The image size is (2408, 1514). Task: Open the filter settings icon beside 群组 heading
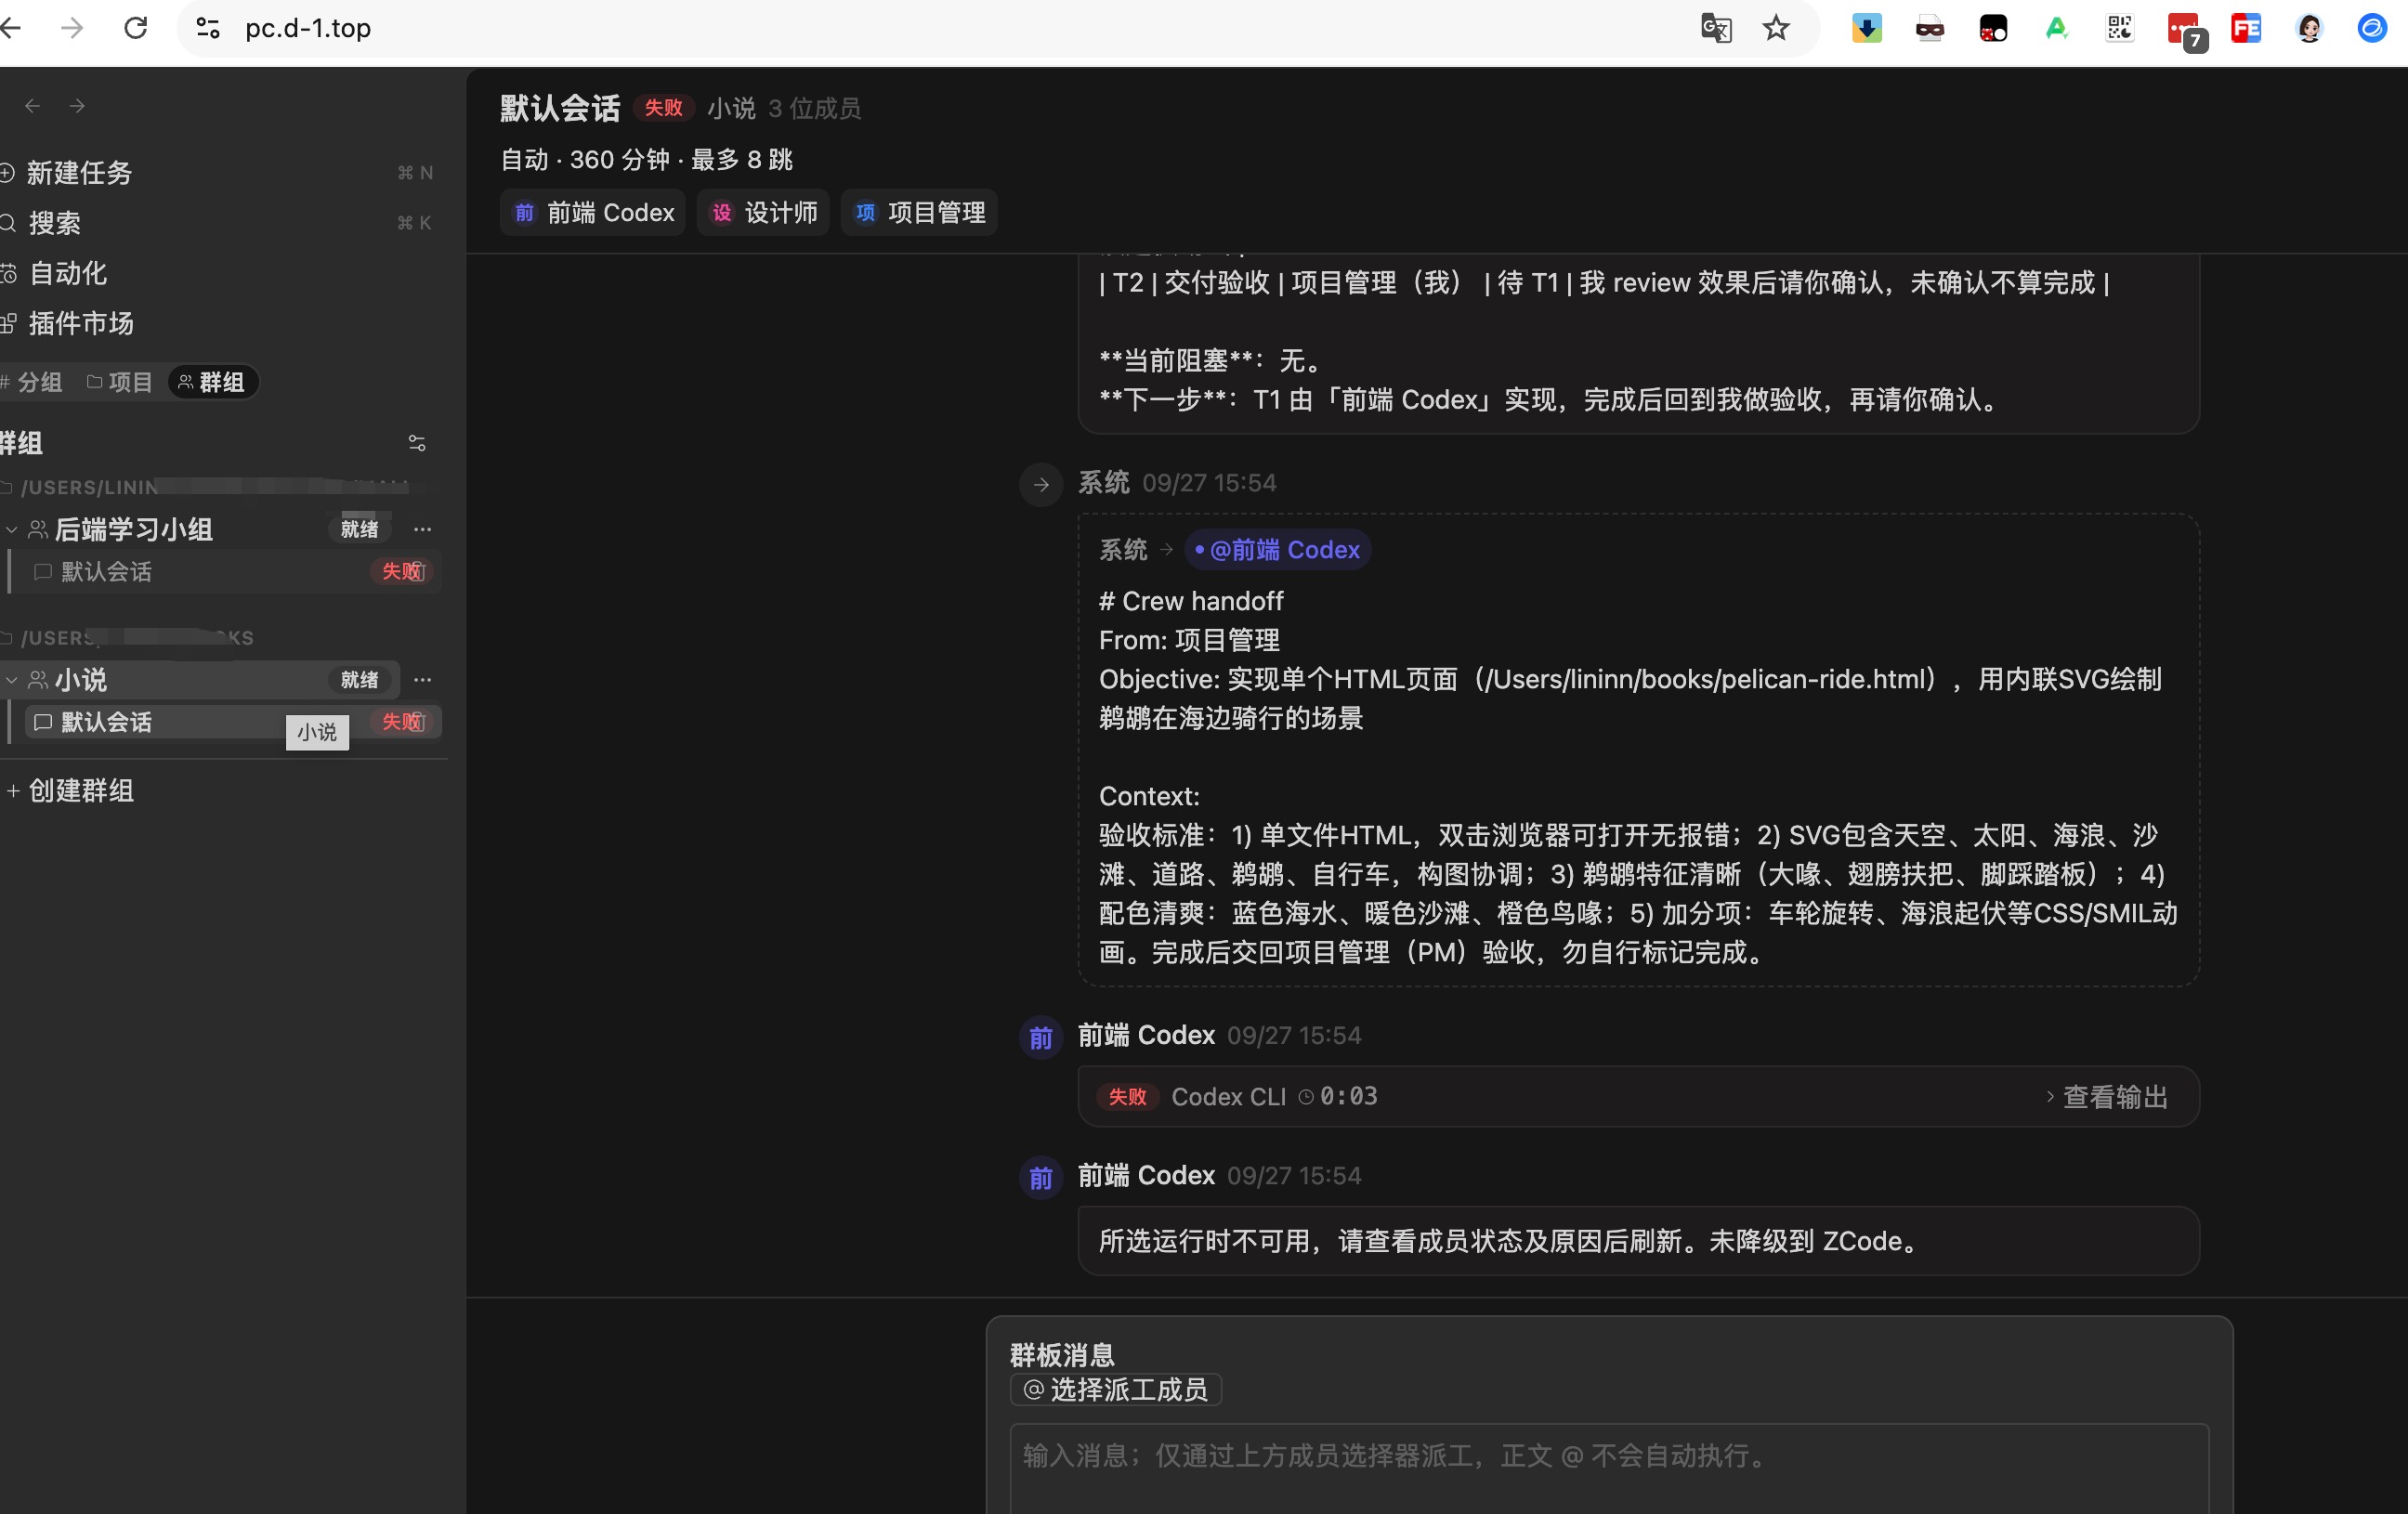pyautogui.click(x=417, y=443)
